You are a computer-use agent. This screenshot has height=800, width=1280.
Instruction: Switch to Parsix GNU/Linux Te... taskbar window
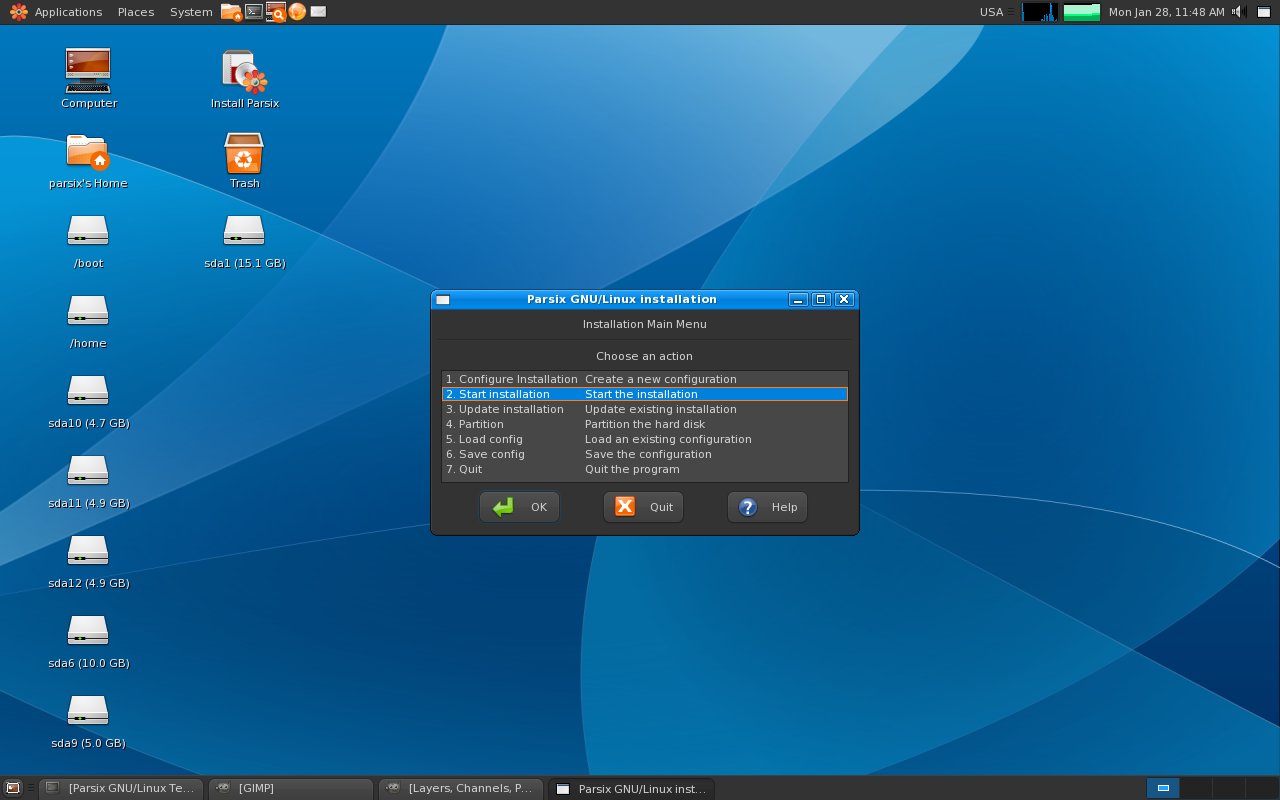click(x=122, y=788)
